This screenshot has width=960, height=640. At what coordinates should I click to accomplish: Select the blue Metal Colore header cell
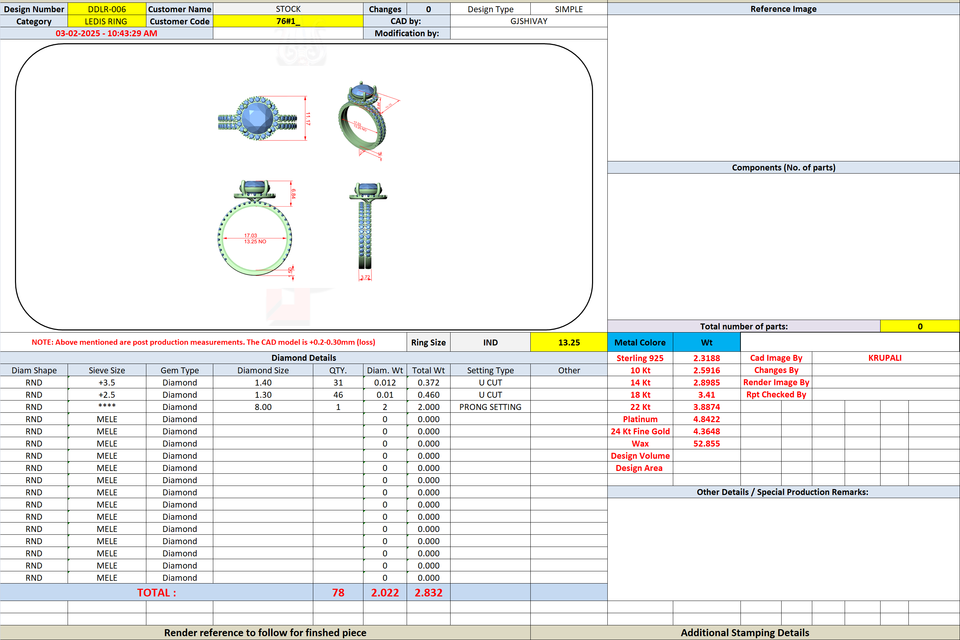[x=640, y=342]
